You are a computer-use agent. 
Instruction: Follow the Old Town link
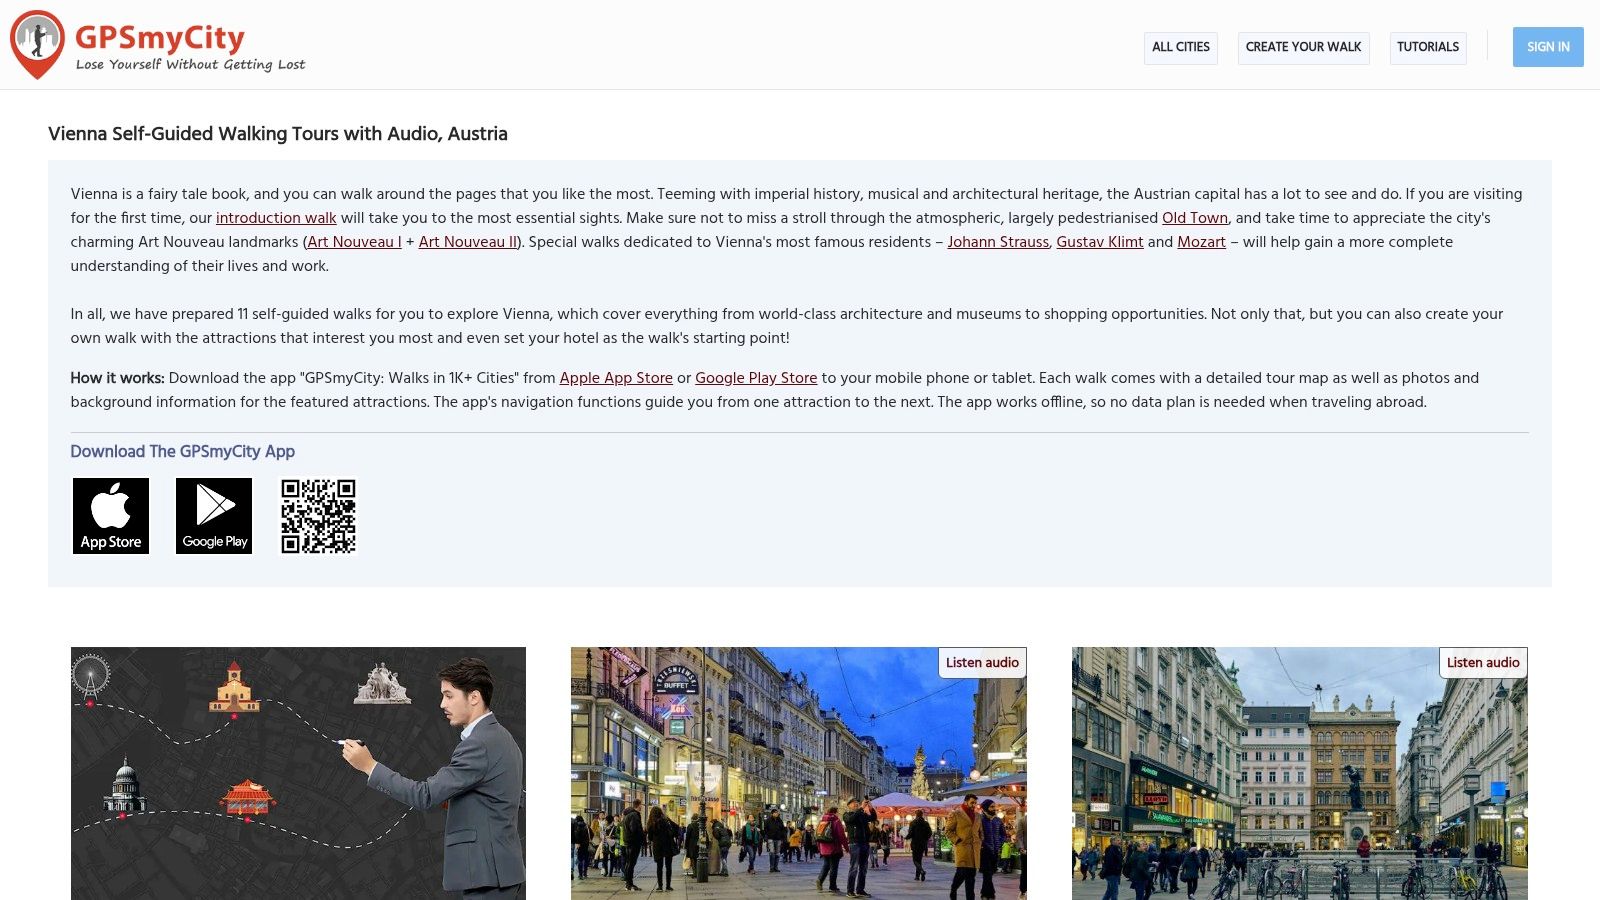[1194, 218]
